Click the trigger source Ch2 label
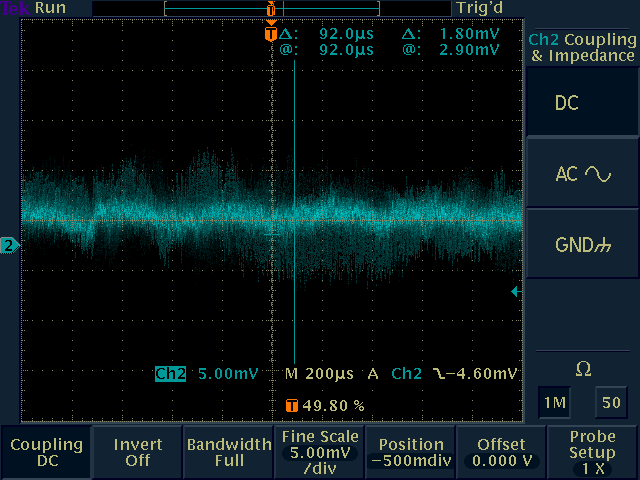The height and width of the screenshot is (480, 640). tap(406, 374)
